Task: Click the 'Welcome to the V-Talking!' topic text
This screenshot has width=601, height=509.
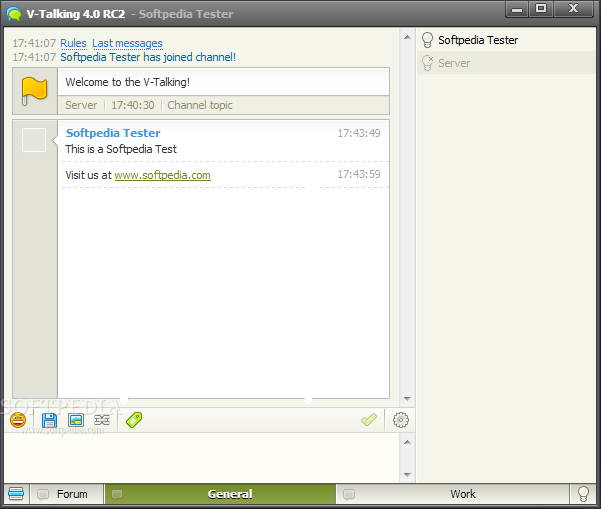Action: (x=128, y=82)
